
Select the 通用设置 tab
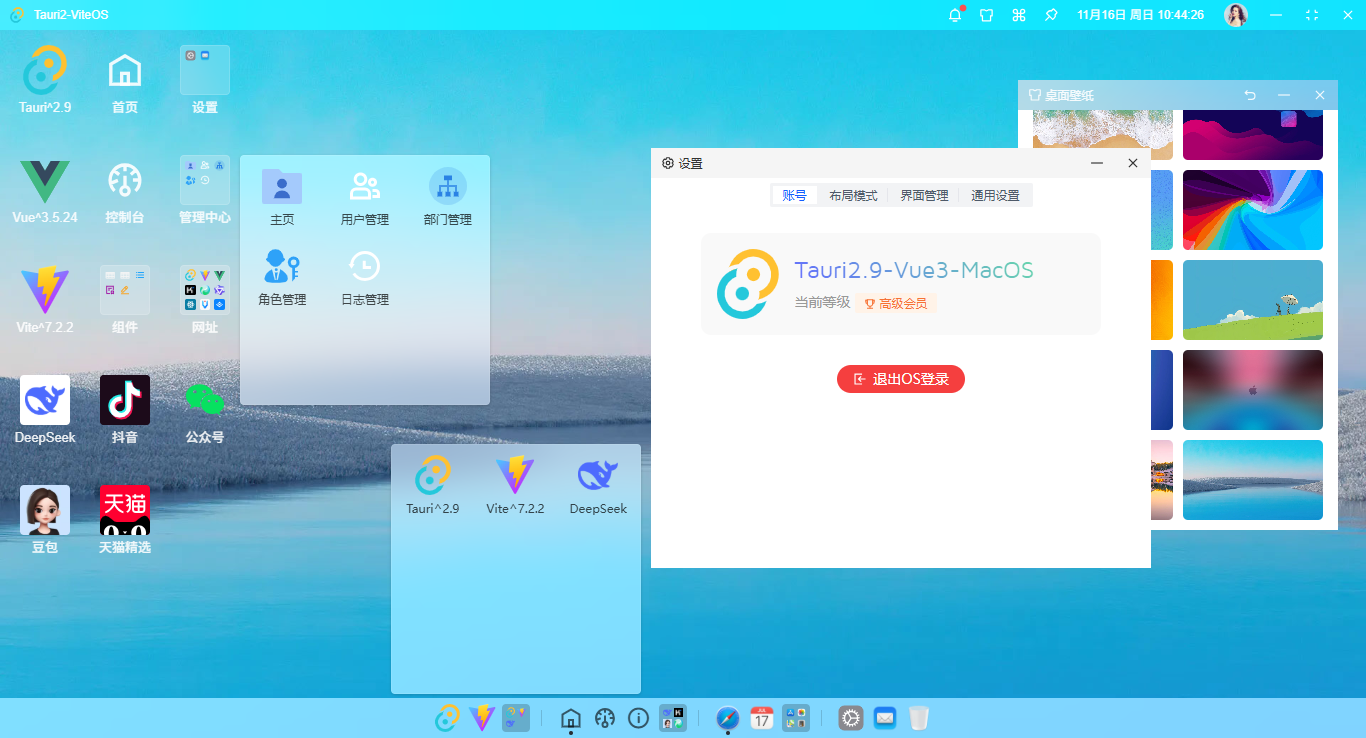pyautogui.click(x=995, y=195)
